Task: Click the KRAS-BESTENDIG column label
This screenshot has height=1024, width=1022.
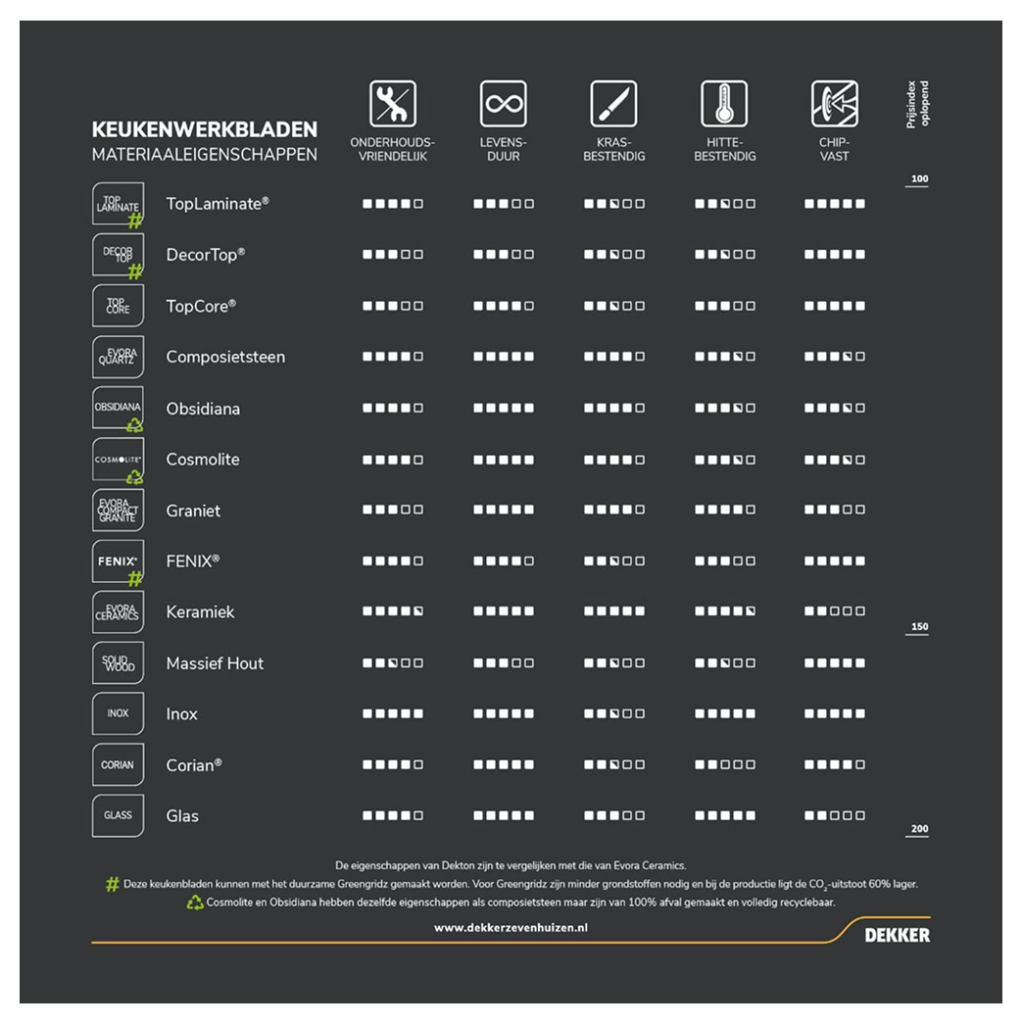Action: 614,150
